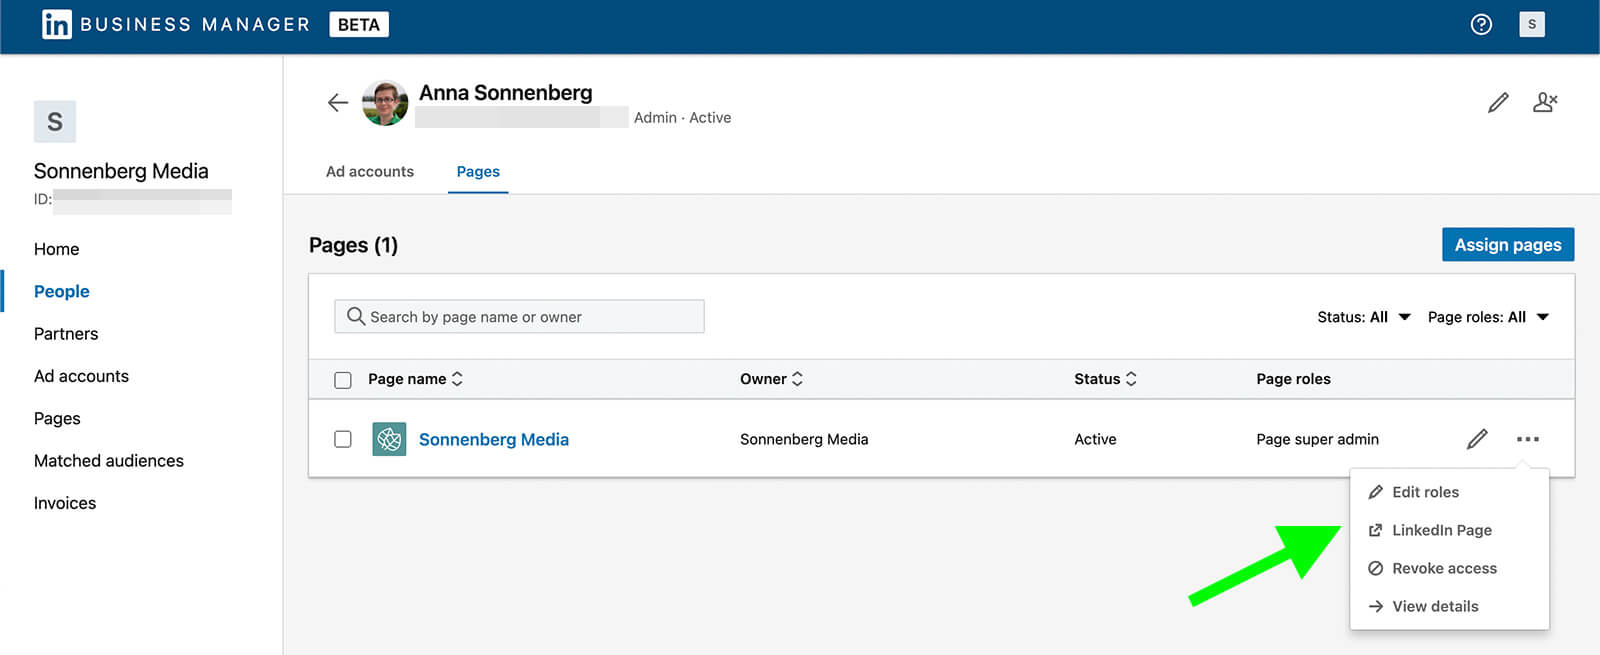Click the Sonnenberg Media owner cell
This screenshot has height=655, width=1600.
tap(804, 439)
